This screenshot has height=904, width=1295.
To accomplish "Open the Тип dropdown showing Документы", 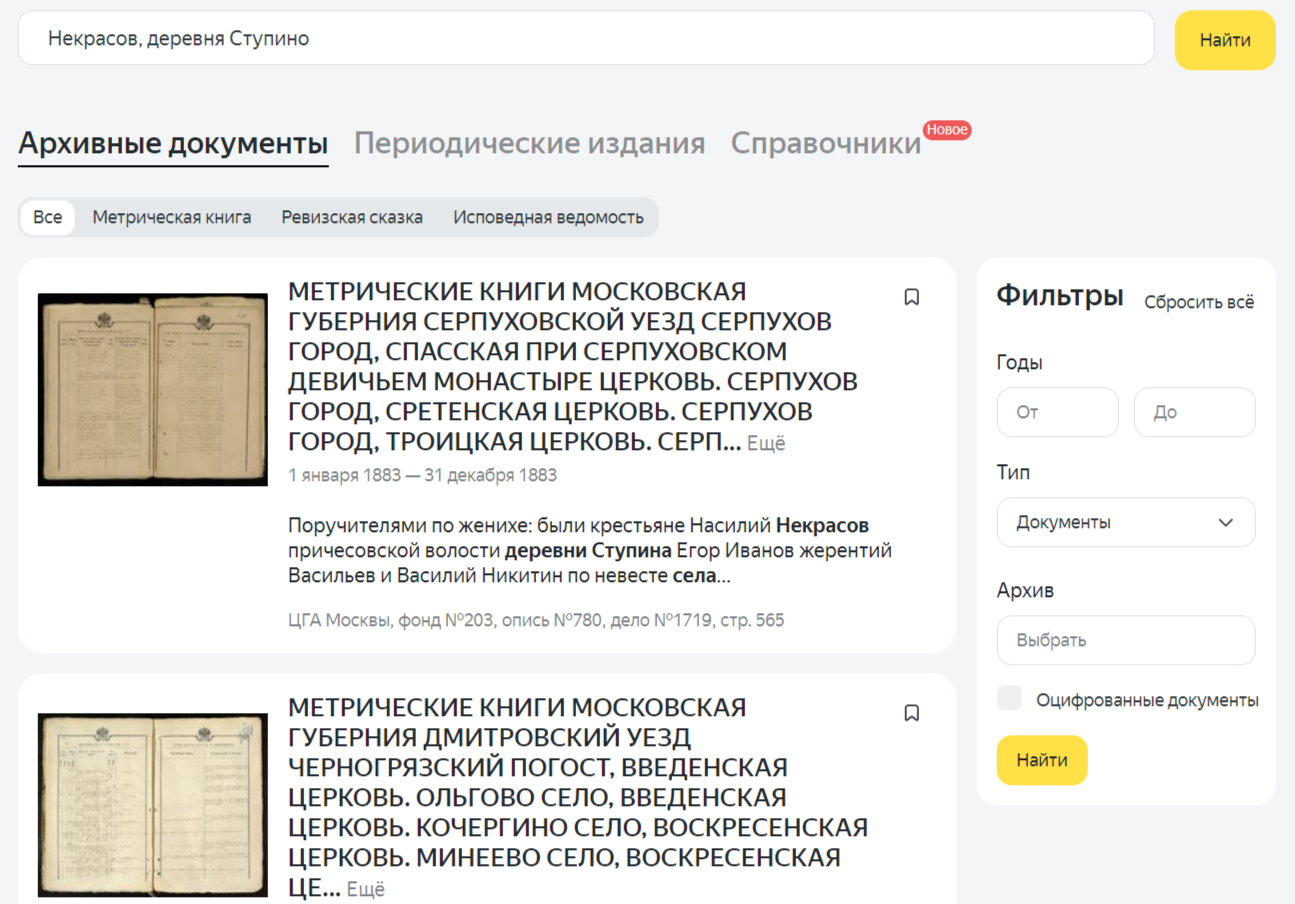I will pyautogui.click(x=1126, y=522).
